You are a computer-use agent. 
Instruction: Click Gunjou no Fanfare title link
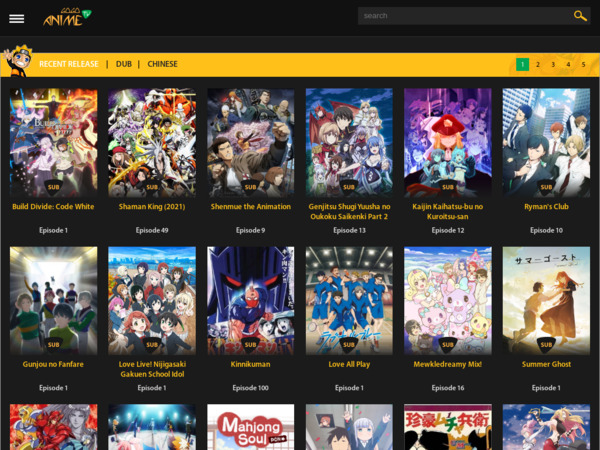click(53, 364)
